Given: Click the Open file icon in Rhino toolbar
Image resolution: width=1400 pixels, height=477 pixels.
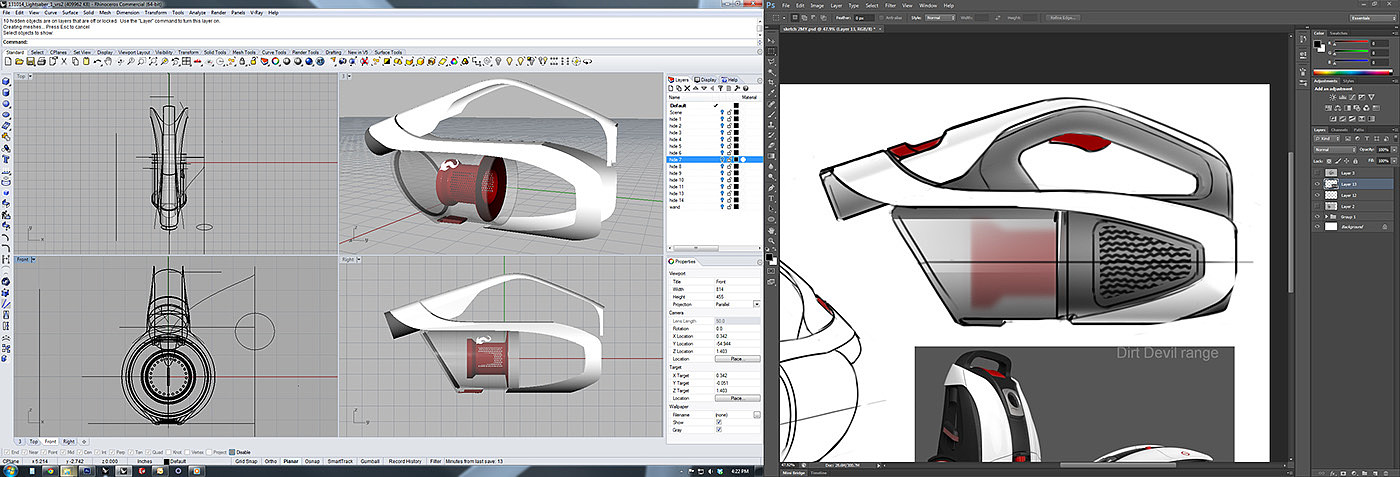Looking at the screenshot, I should tap(17, 63).
